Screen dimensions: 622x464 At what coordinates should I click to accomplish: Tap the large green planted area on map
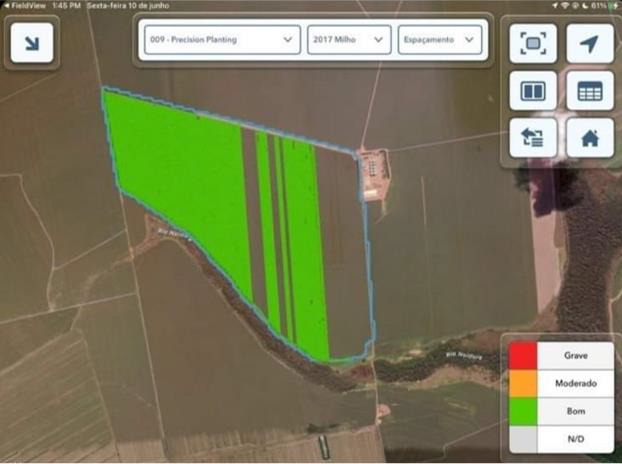[180, 180]
